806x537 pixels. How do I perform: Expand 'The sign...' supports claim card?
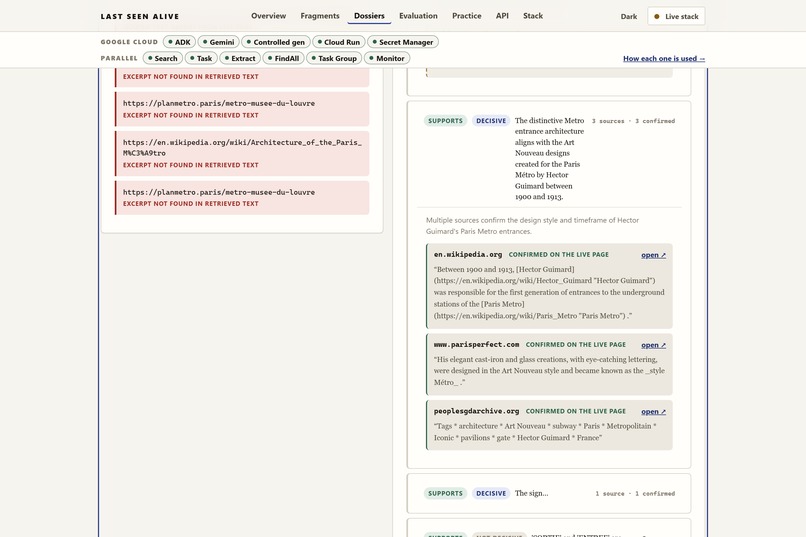tap(549, 493)
